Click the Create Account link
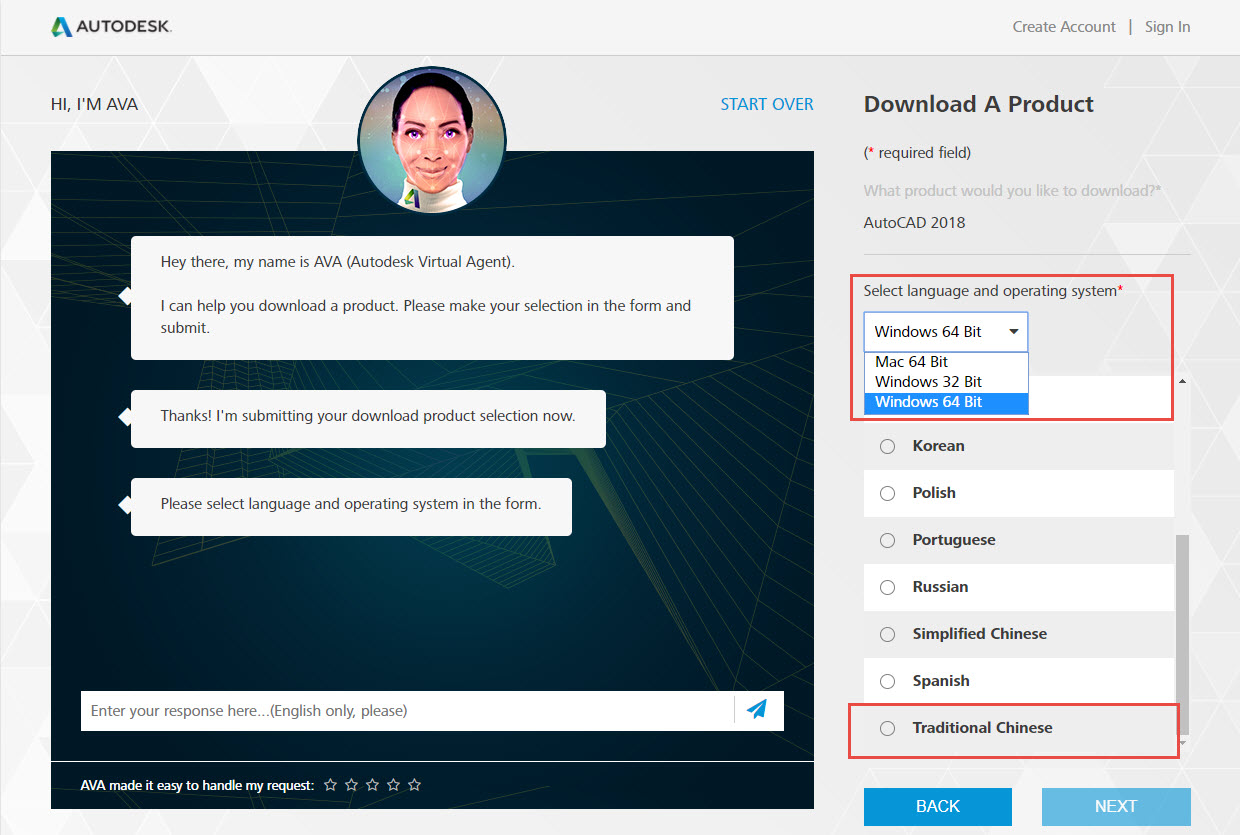Screen dimensions: 1240x835 [1064, 27]
